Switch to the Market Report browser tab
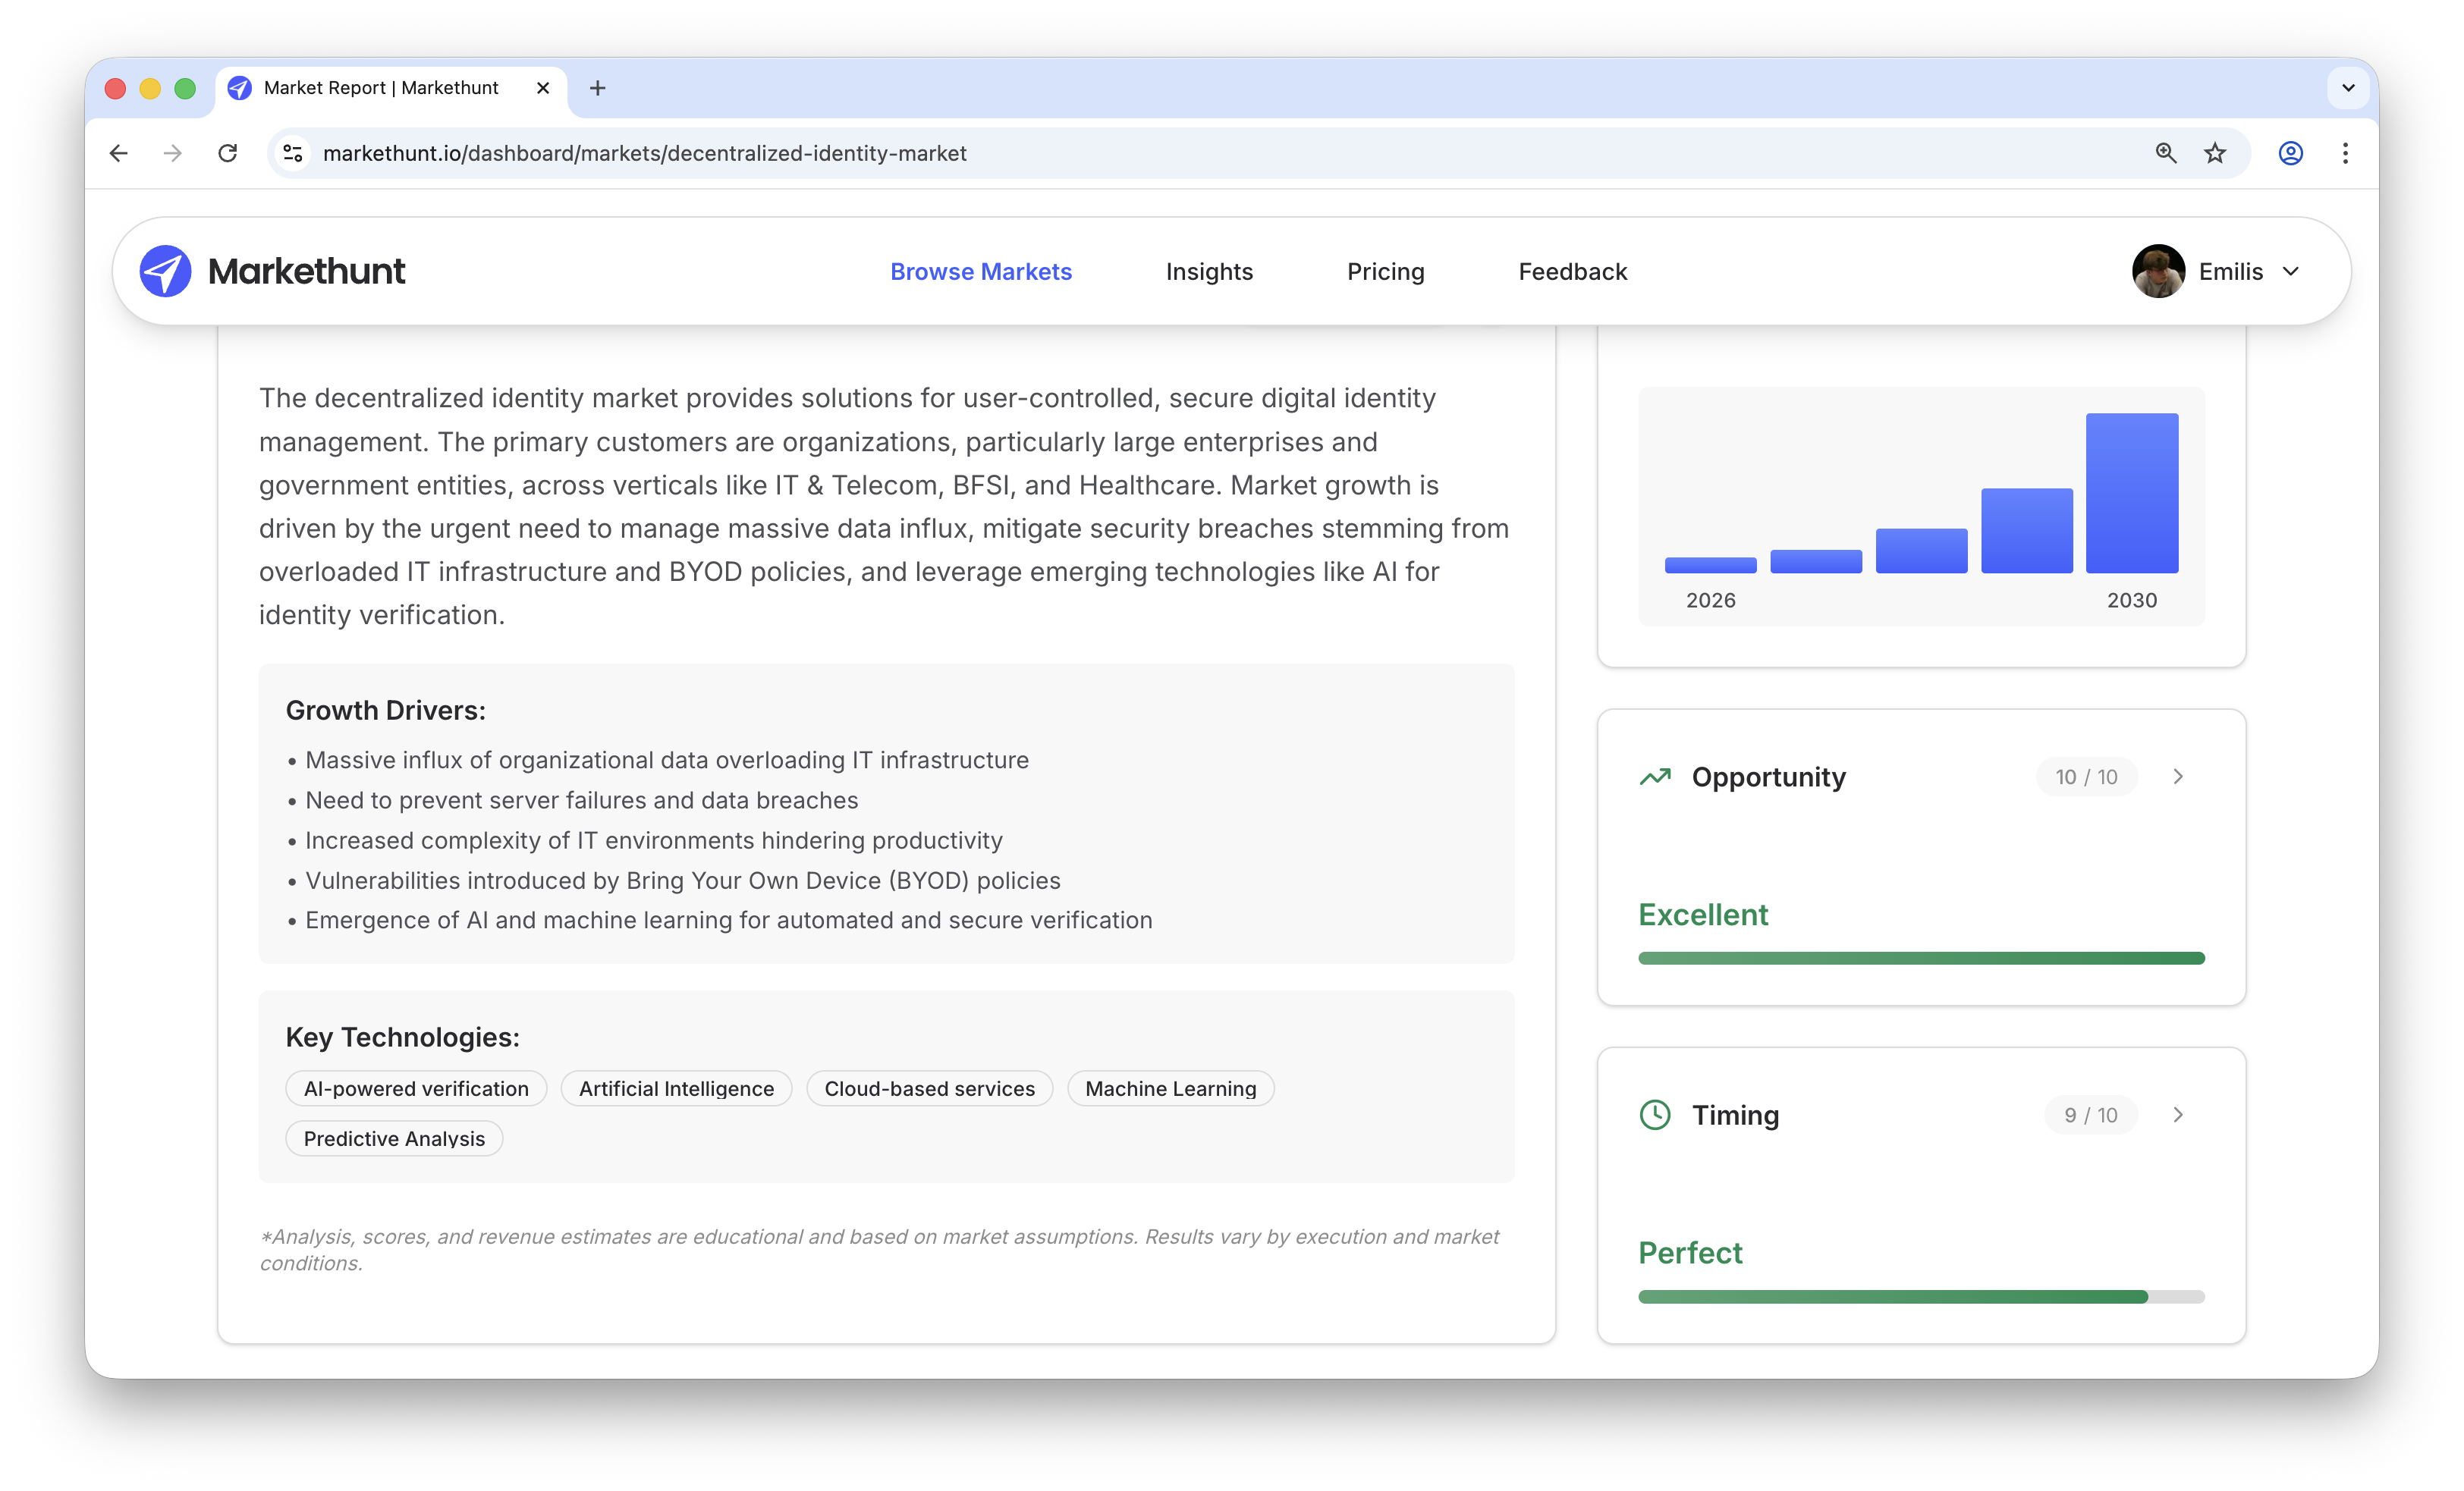The image size is (2464, 1491). tap(380, 88)
